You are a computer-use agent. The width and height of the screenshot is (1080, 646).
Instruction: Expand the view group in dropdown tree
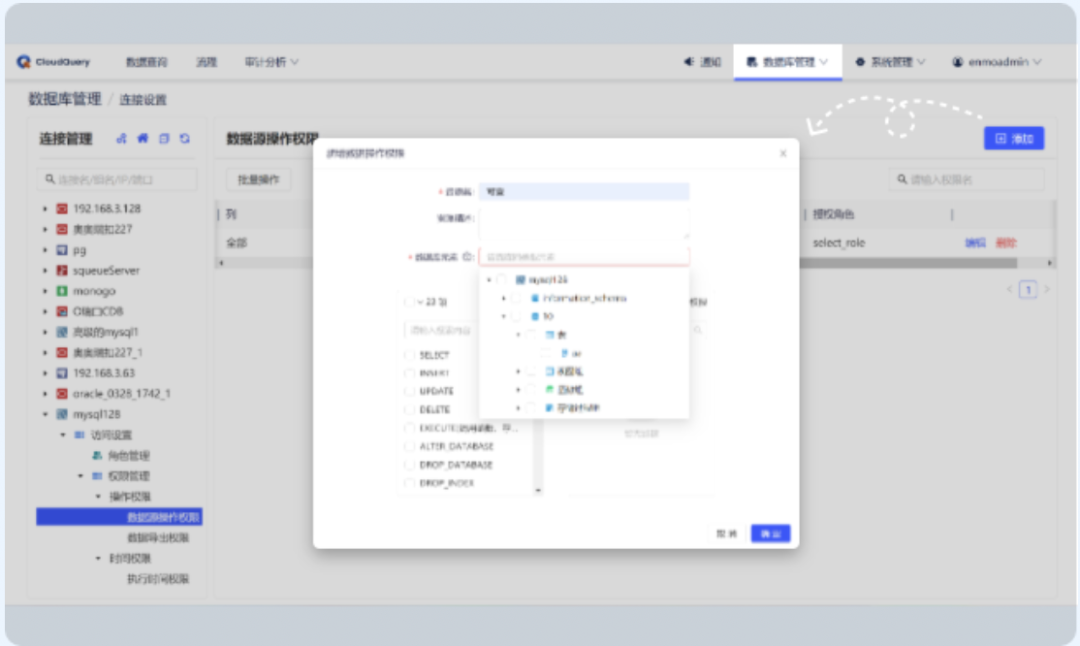pos(518,371)
